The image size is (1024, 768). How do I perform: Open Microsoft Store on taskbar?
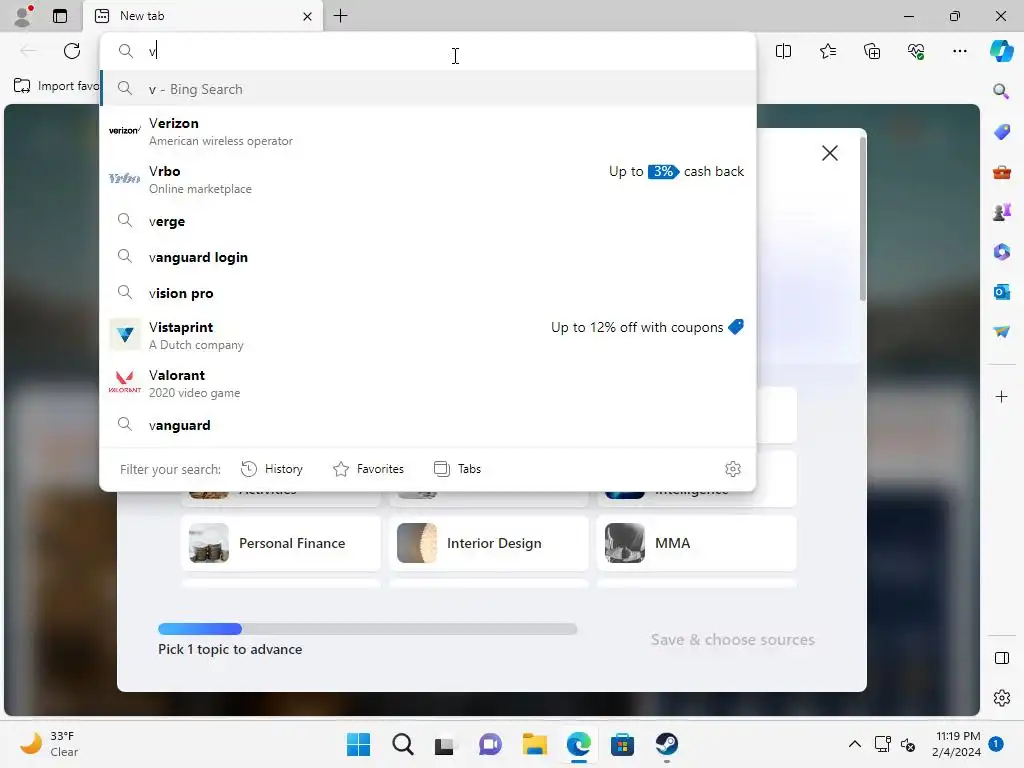pyautogui.click(x=622, y=744)
